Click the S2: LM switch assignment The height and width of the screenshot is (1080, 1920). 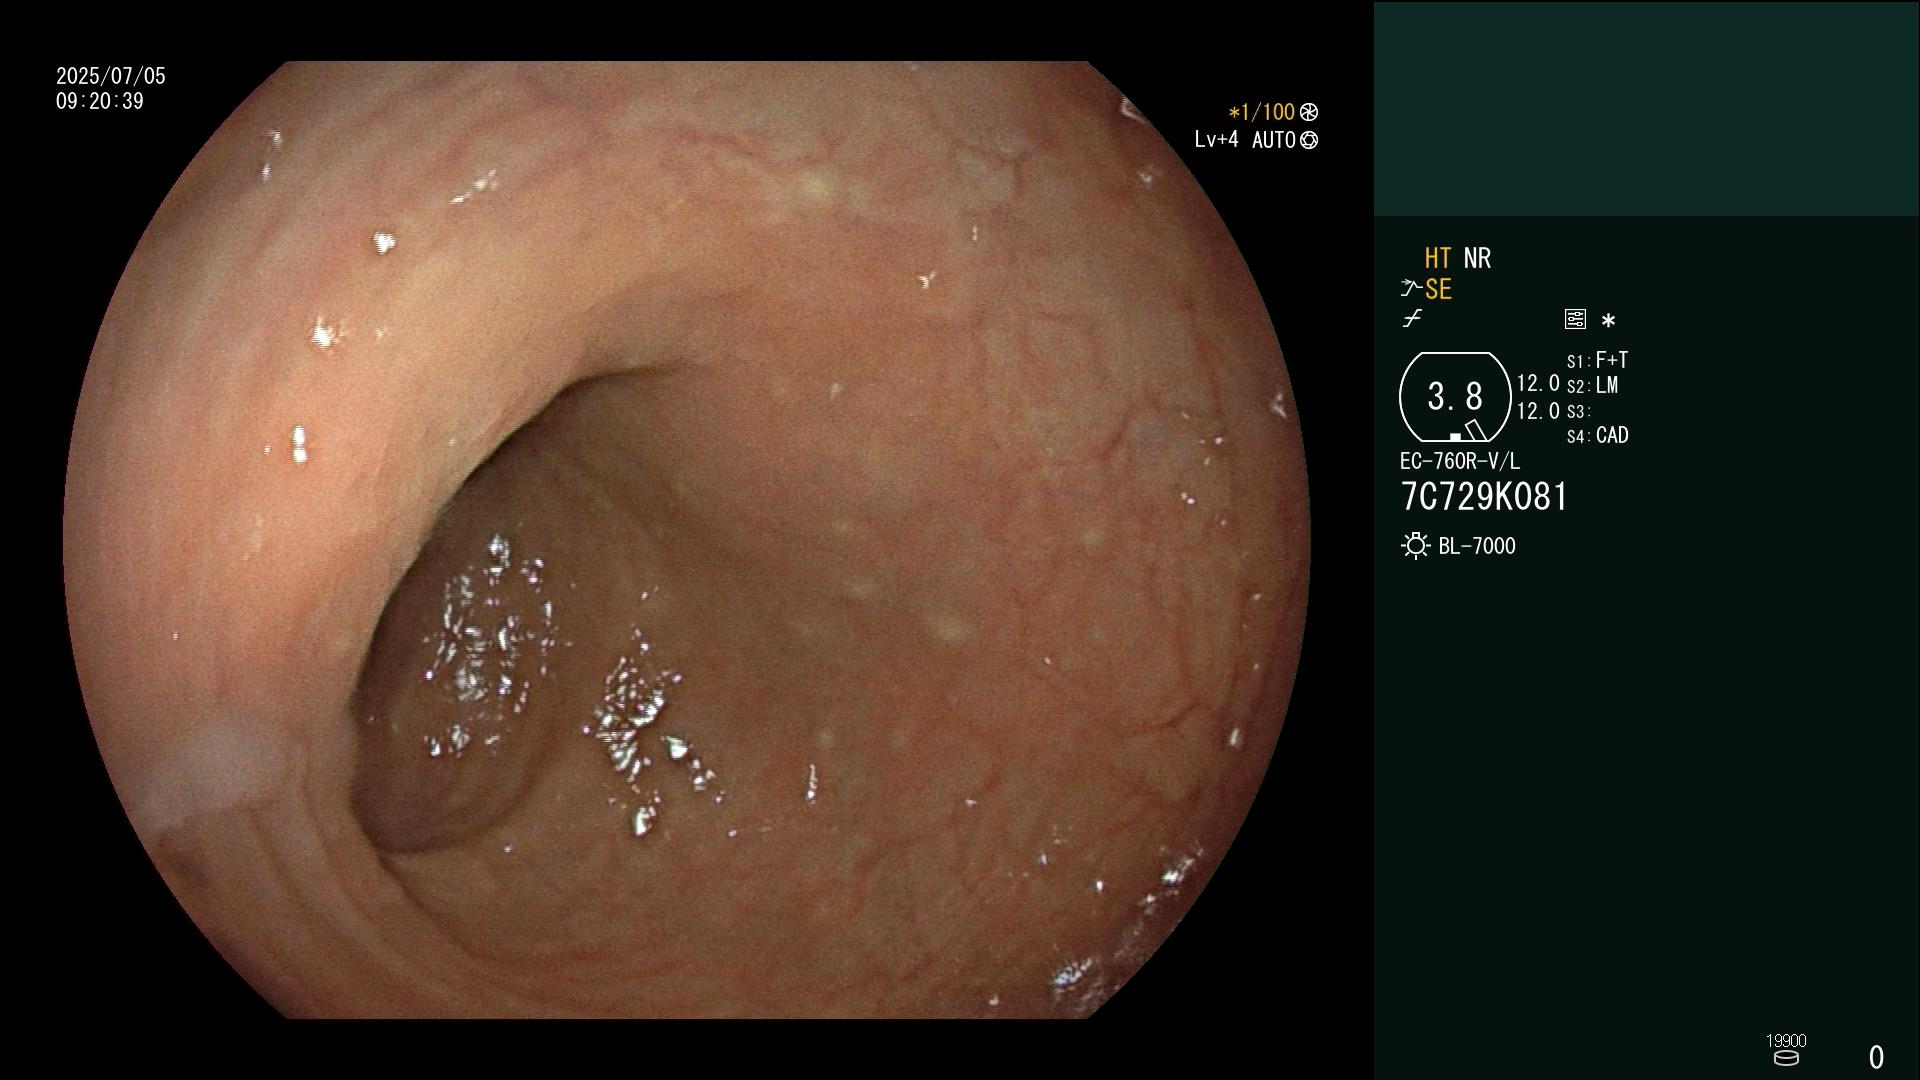coord(1592,385)
